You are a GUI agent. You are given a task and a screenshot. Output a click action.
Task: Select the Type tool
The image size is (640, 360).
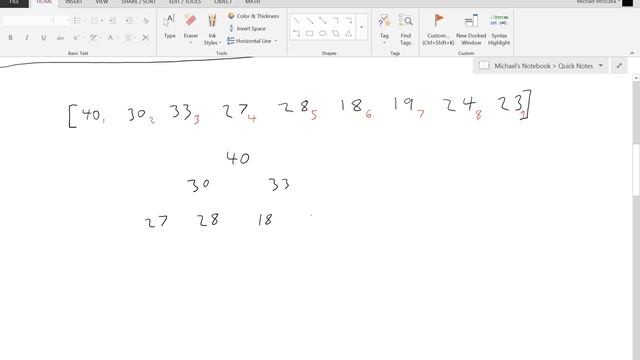(169, 27)
